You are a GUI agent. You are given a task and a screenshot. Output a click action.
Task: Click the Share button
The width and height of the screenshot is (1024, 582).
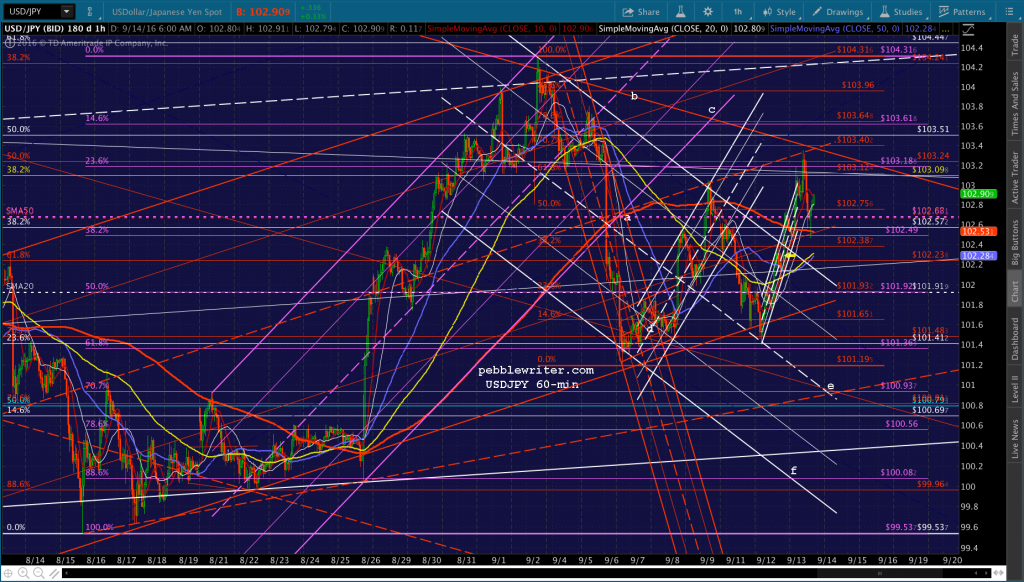[x=641, y=12]
